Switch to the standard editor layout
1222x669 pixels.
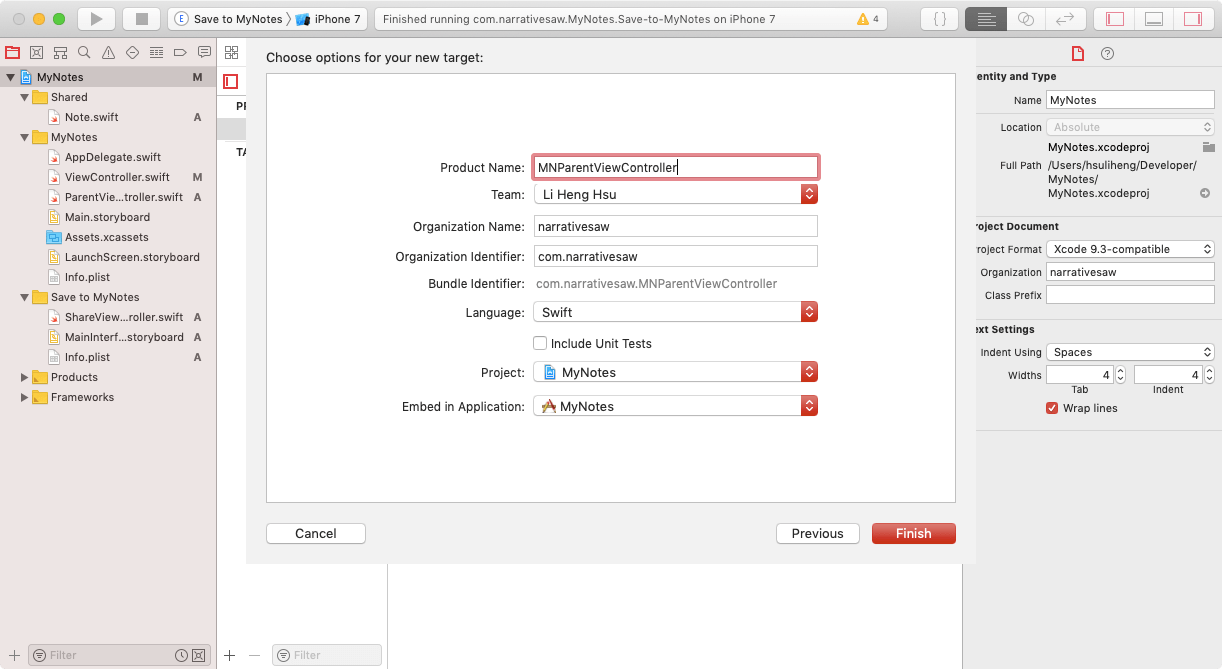pyautogui.click(x=986, y=19)
